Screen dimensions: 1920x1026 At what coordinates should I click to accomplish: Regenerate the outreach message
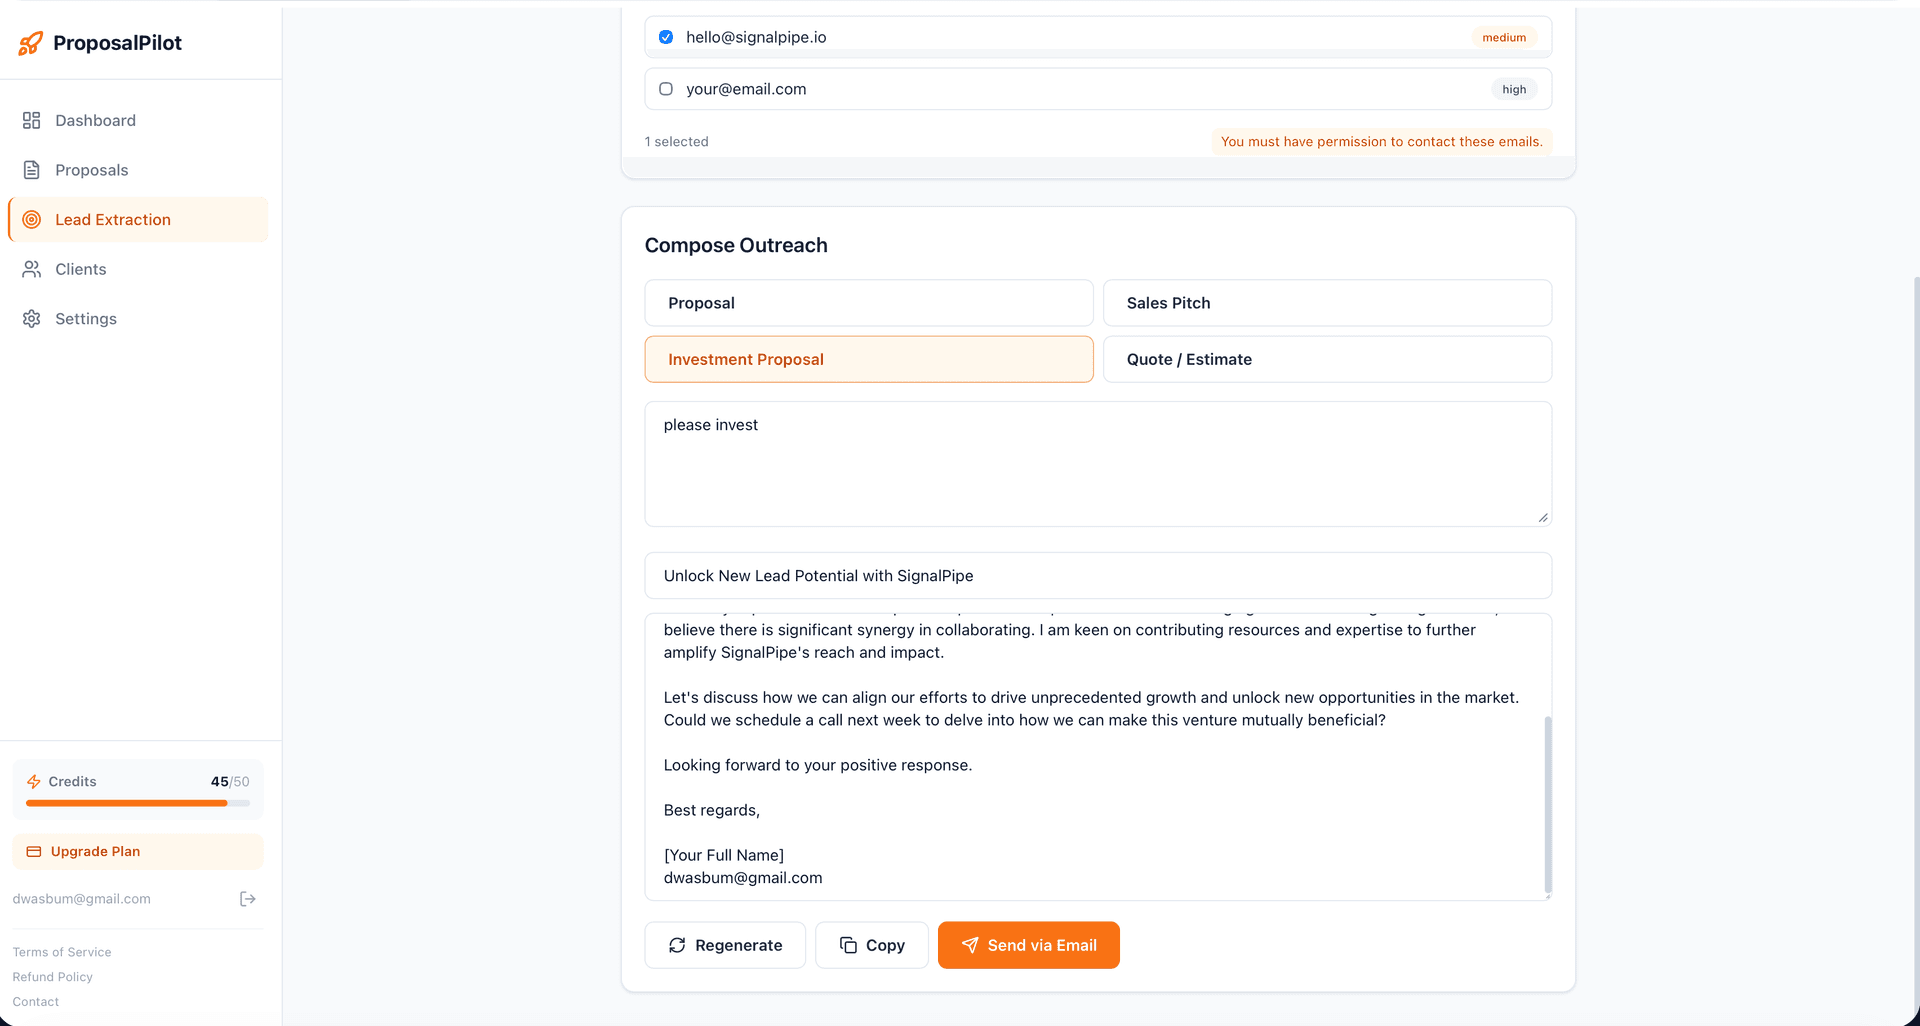(725, 945)
